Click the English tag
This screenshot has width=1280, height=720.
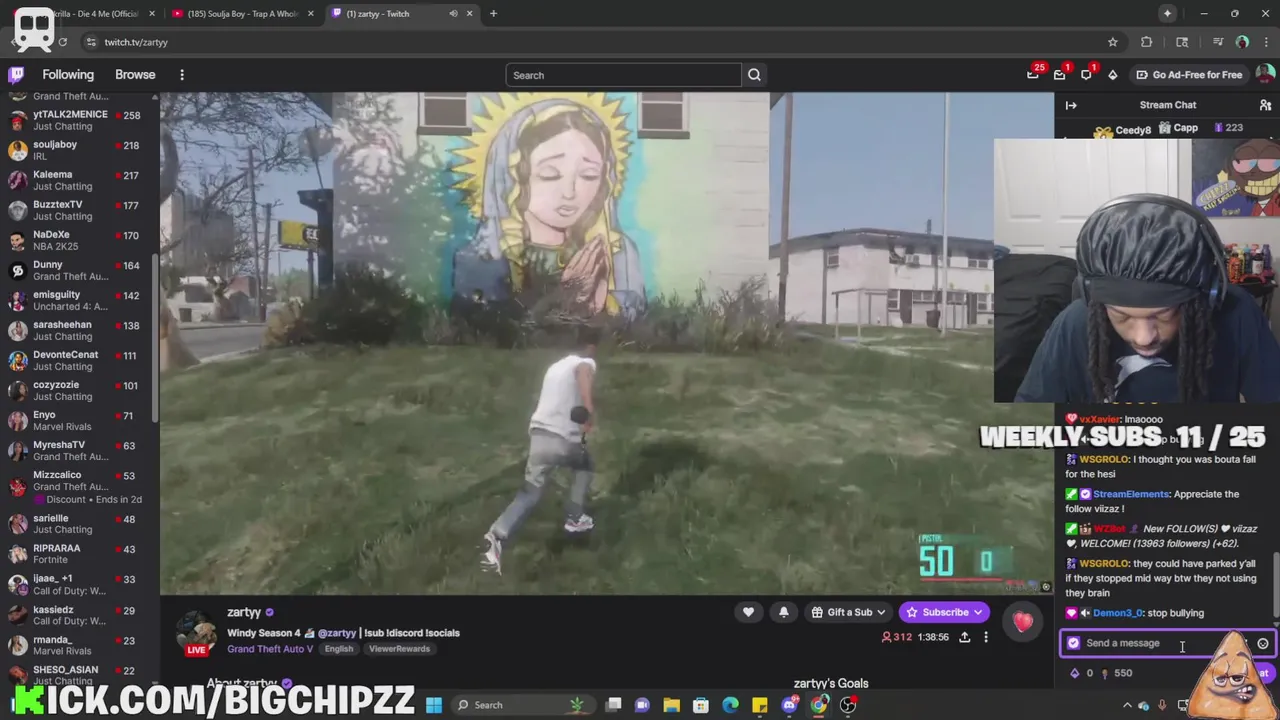pyautogui.click(x=338, y=649)
